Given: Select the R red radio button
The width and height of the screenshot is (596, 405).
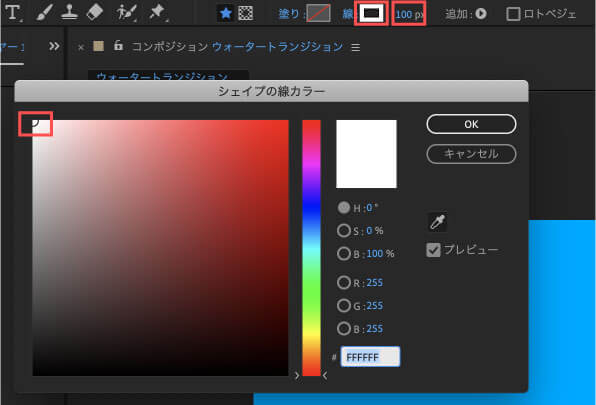Looking at the screenshot, I should point(344,282).
